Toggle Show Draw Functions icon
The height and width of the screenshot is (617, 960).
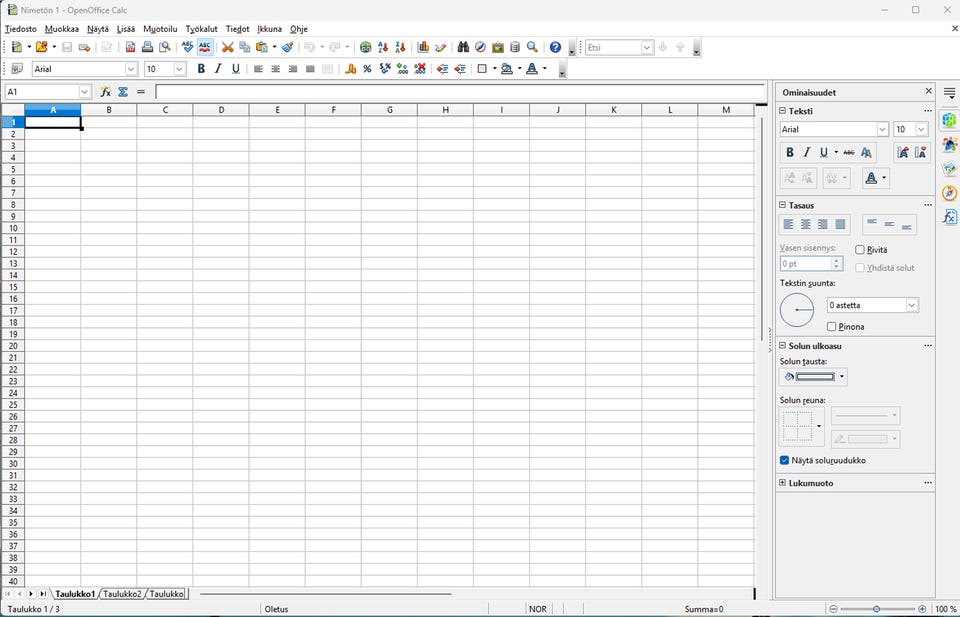(440, 47)
